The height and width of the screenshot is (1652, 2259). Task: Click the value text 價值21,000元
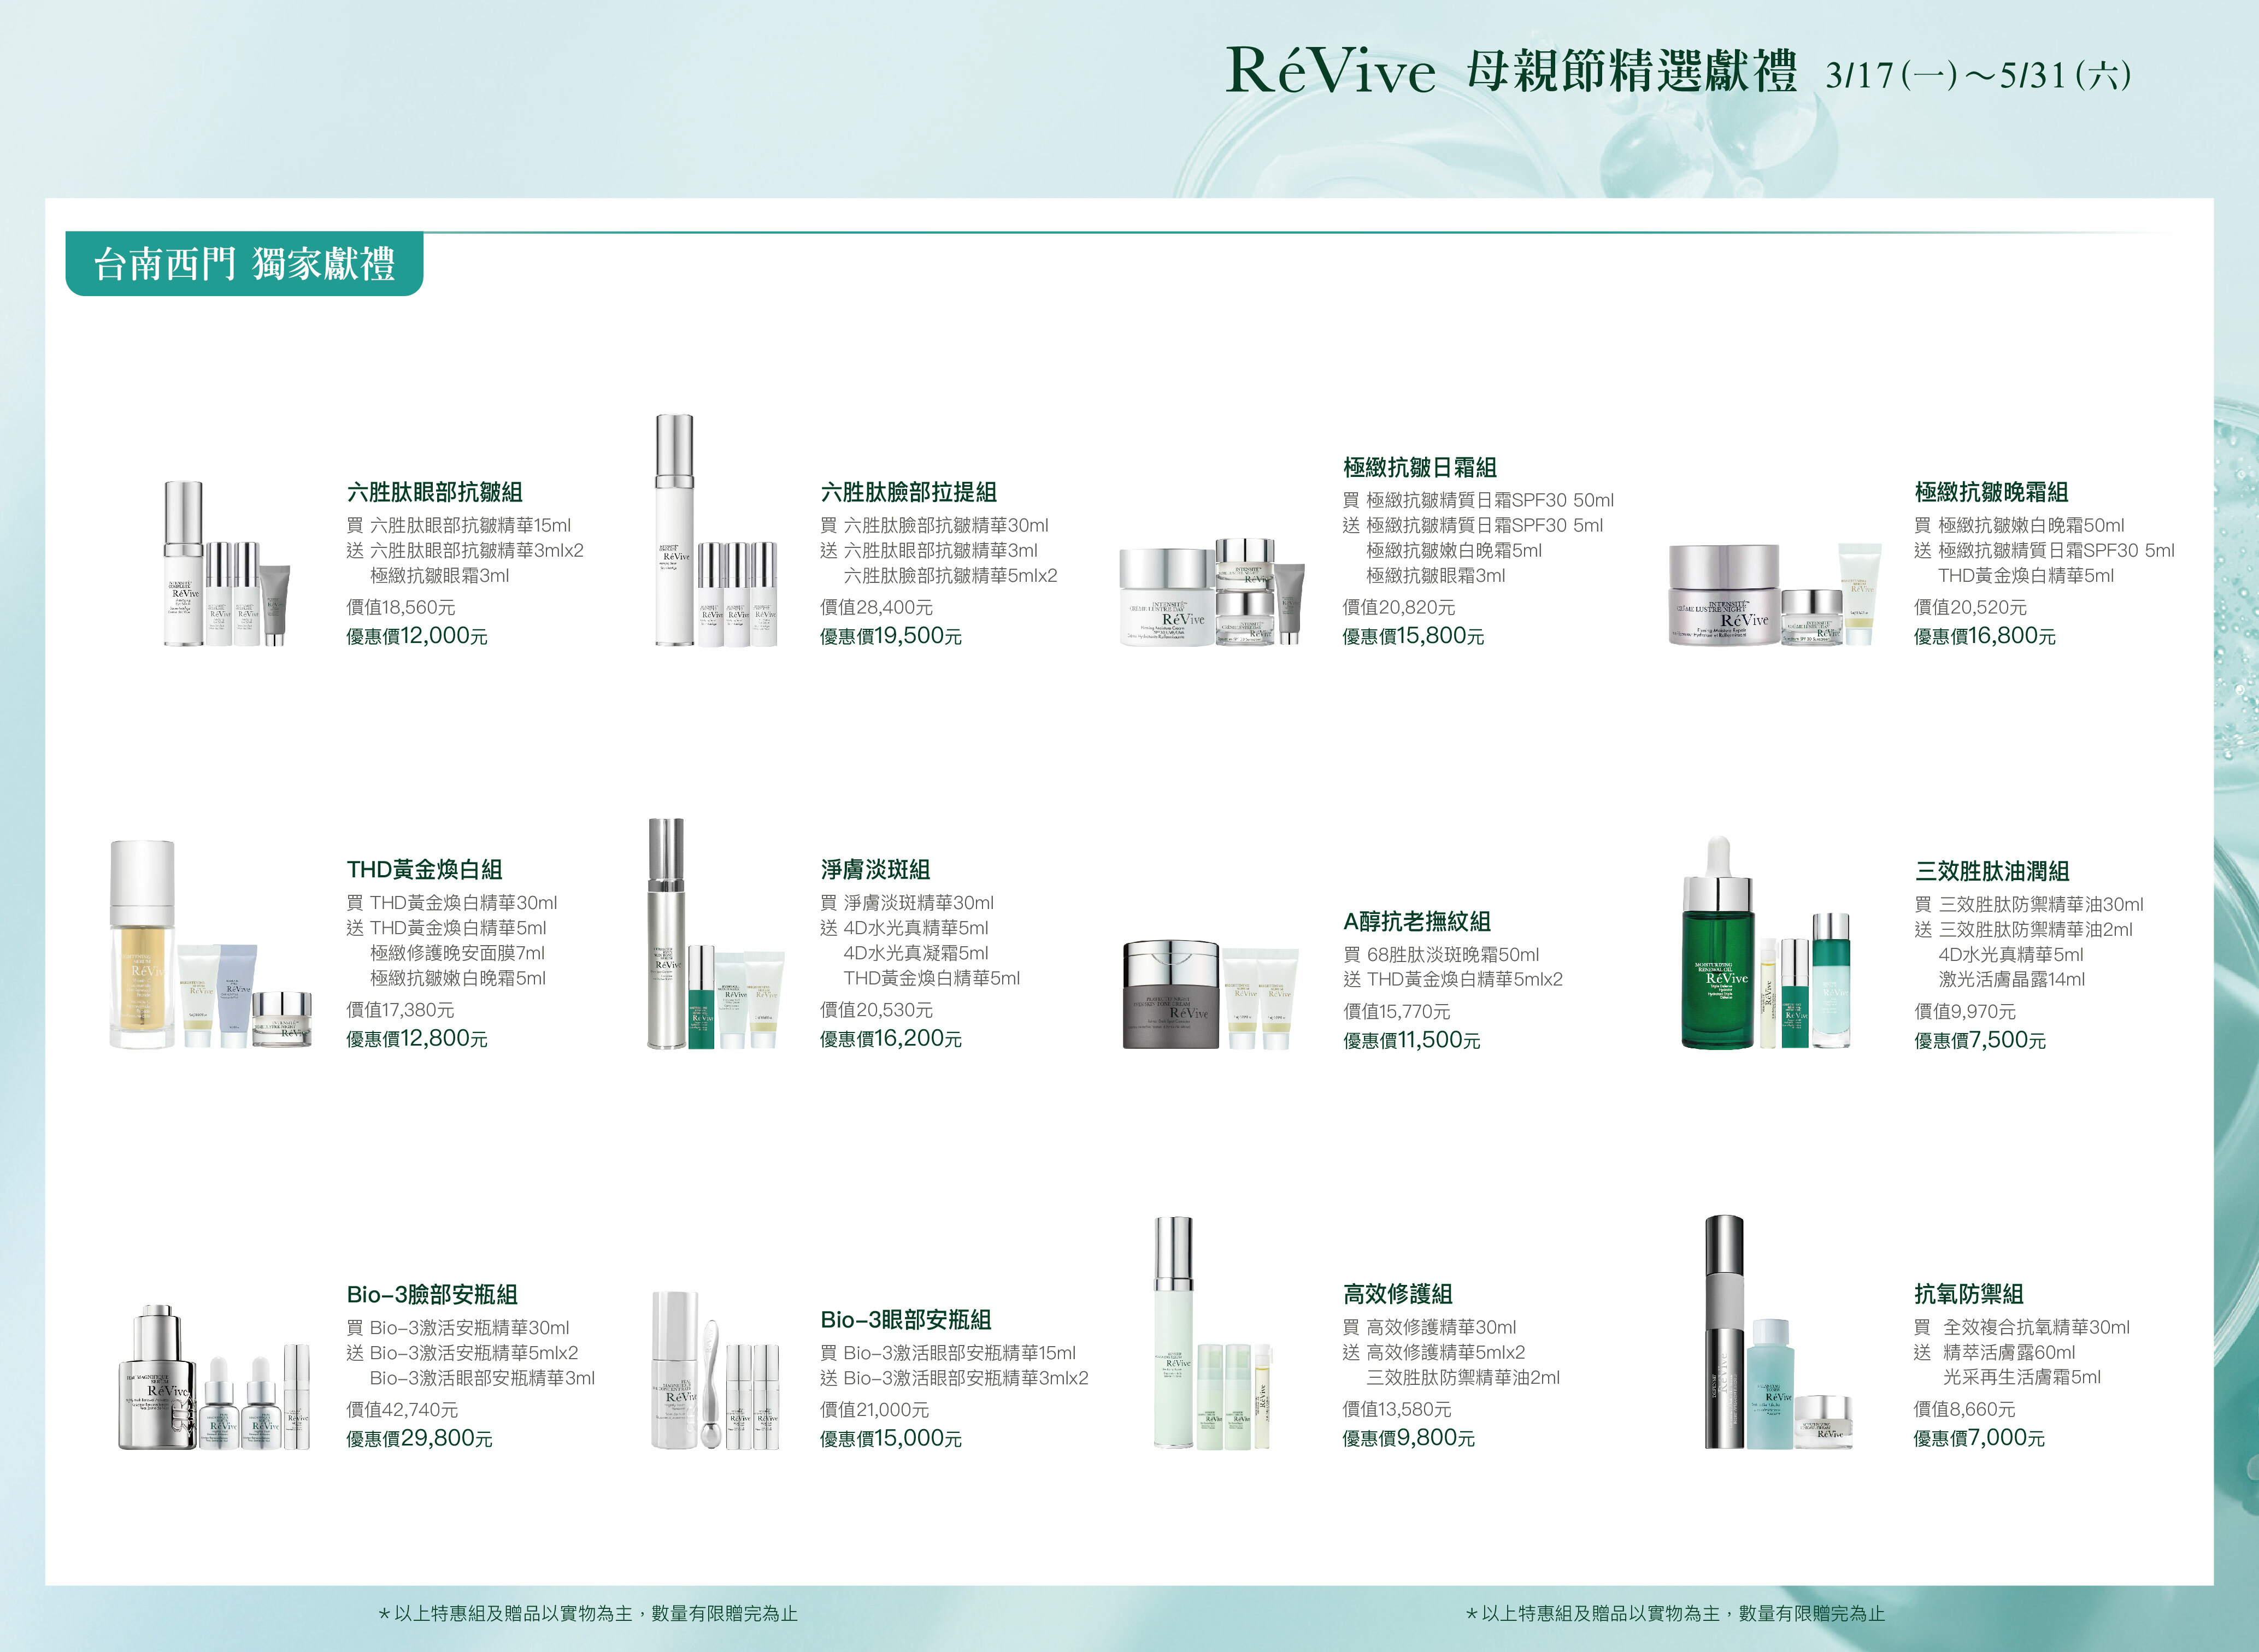click(875, 1410)
